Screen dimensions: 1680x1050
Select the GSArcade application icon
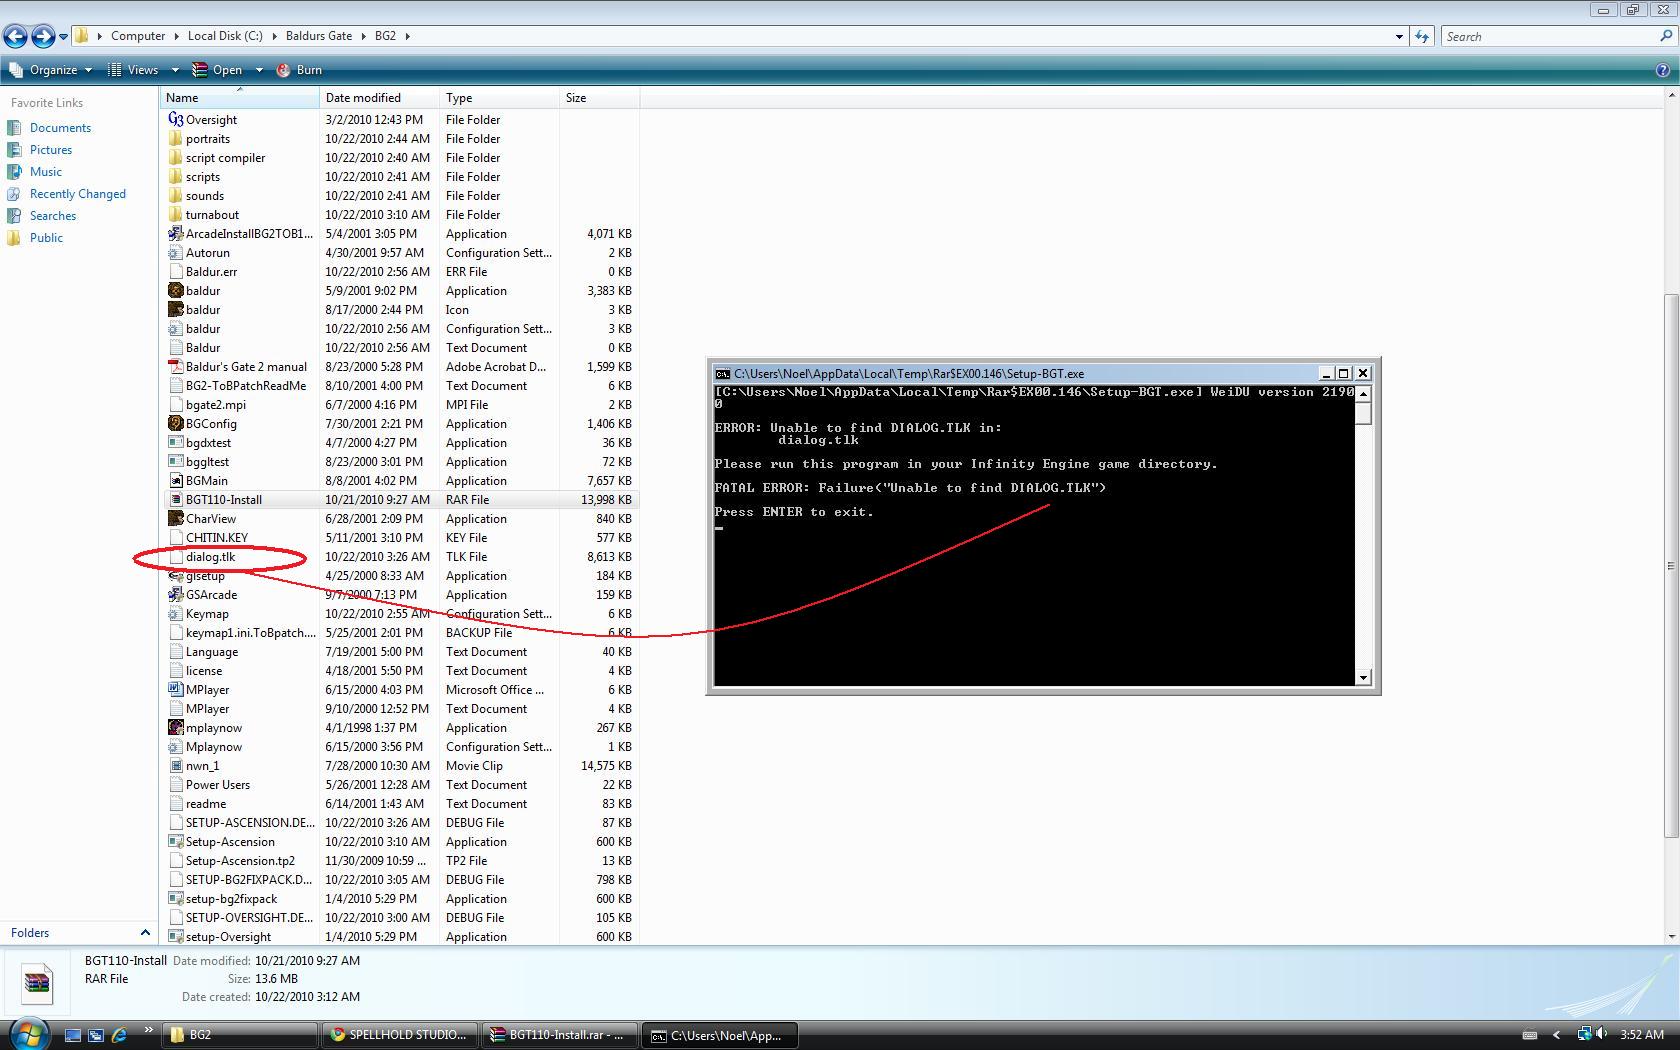(x=176, y=595)
